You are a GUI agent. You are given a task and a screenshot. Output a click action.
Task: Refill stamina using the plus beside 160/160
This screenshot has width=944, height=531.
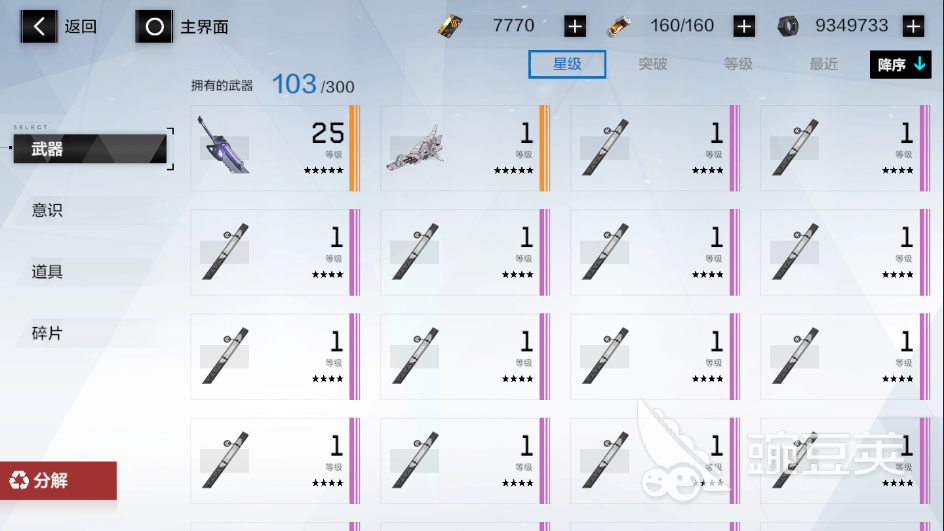[x=744, y=26]
